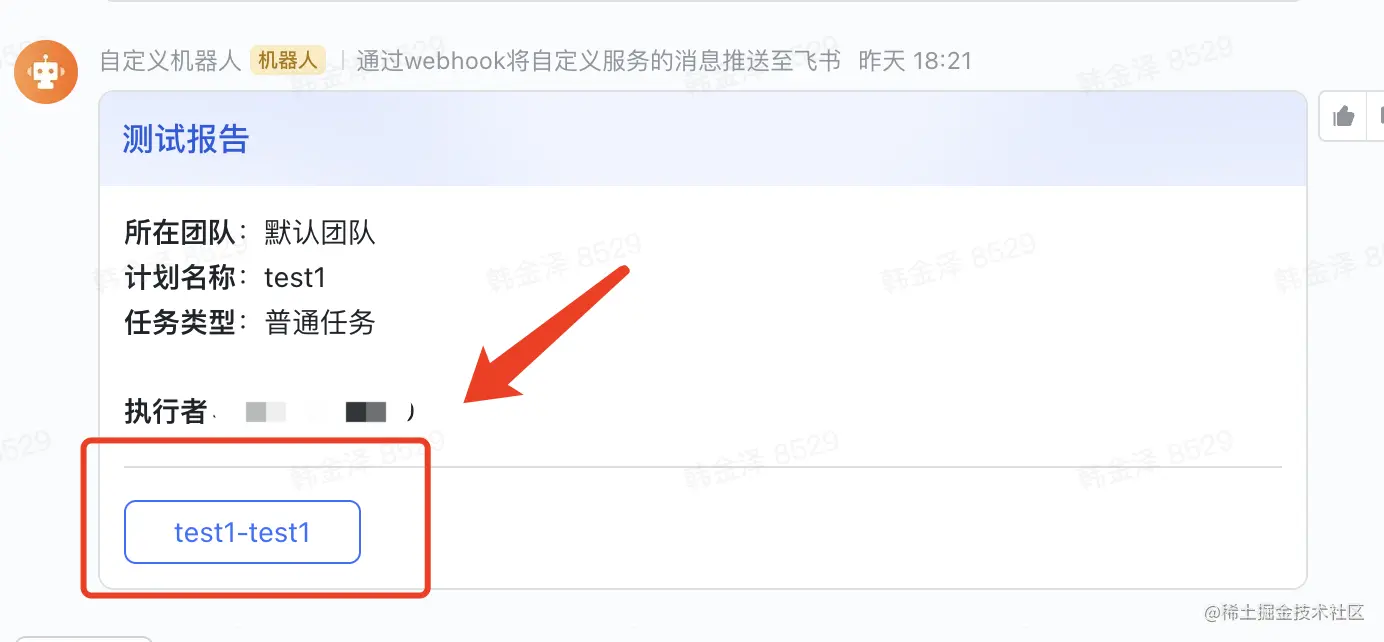Click the 任务类型 普通任务 line
Viewport: 1384px width, 642px height.
coord(250,322)
